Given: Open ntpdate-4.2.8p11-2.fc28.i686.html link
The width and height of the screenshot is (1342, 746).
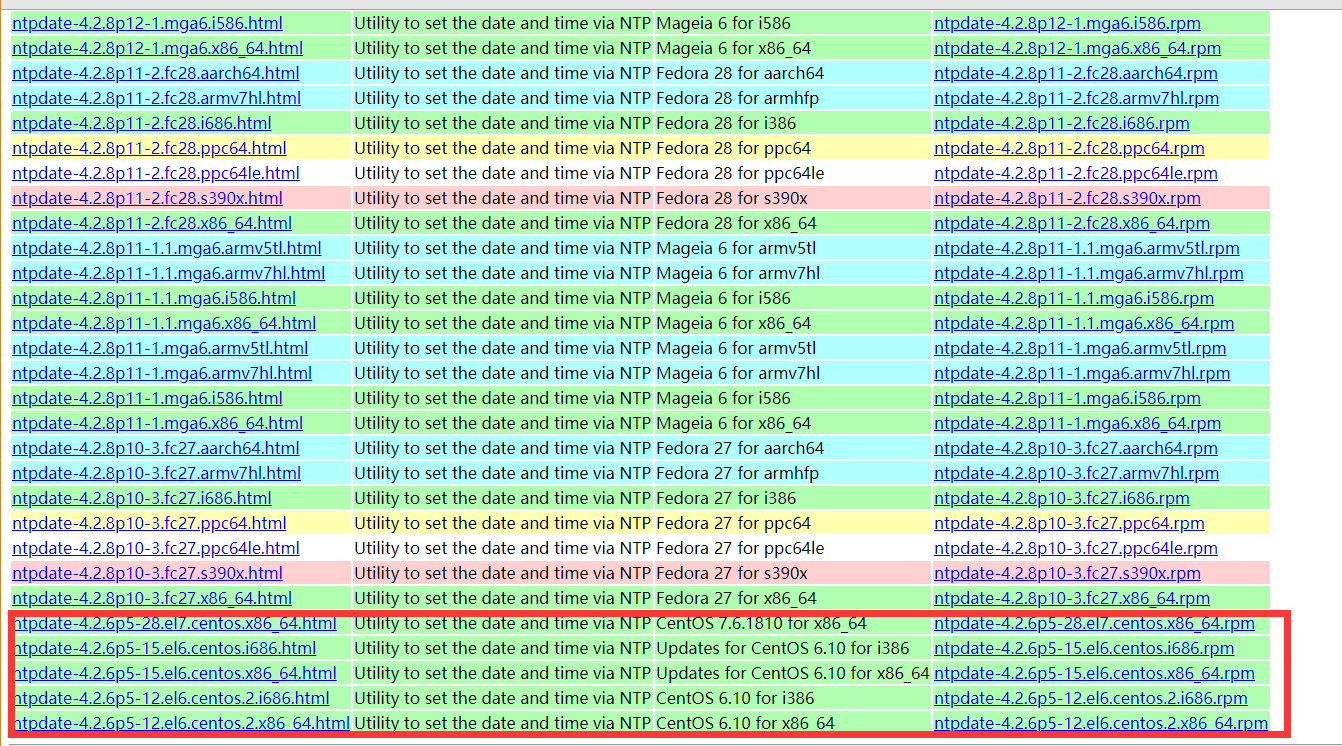Looking at the screenshot, I should point(141,123).
